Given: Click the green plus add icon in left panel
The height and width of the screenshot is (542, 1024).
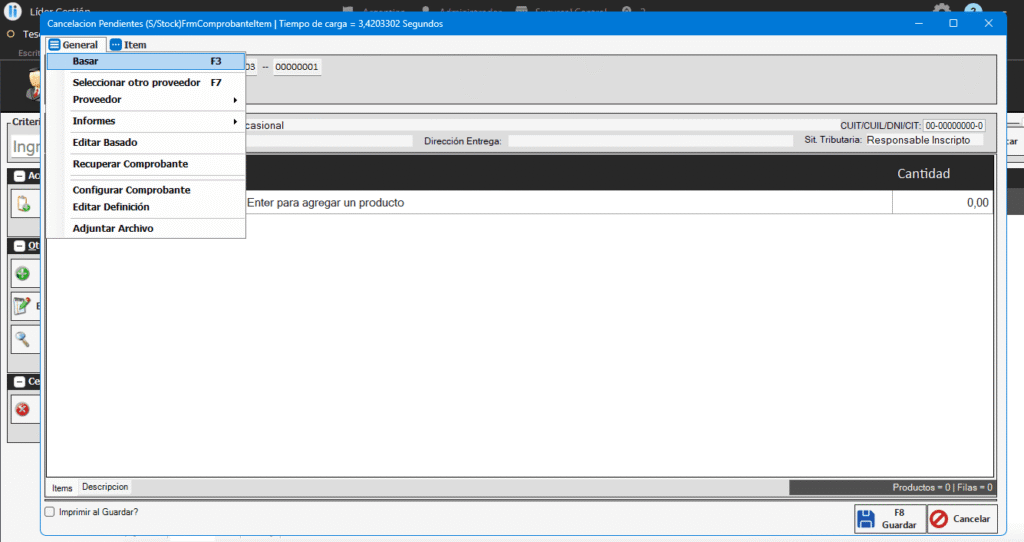Looking at the screenshot, I should [22, 273].
